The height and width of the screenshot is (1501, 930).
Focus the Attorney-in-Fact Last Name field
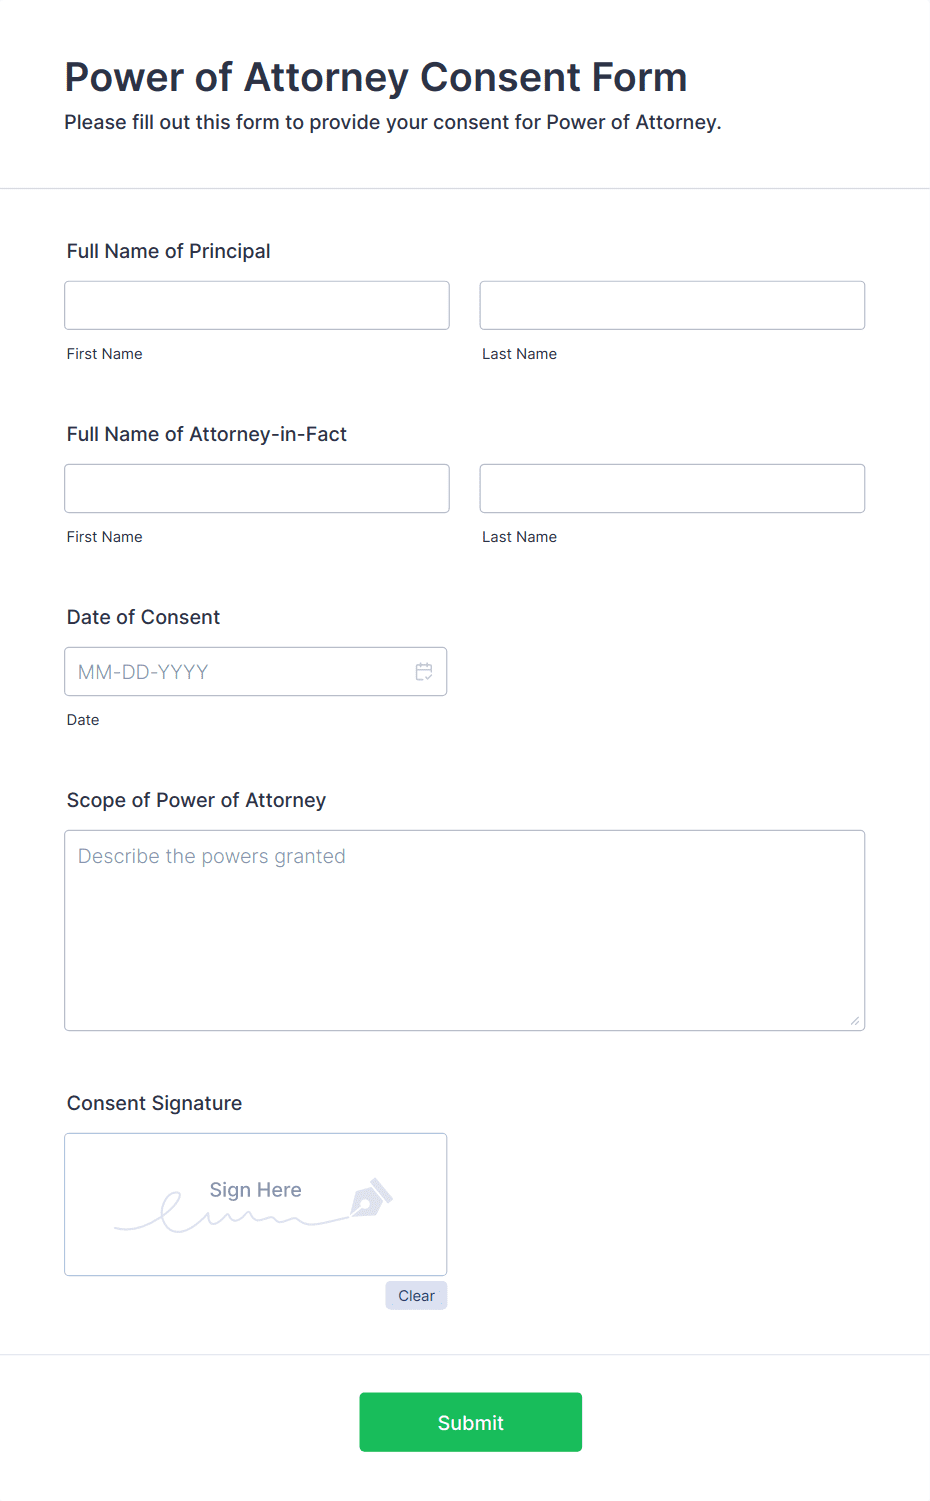(x=672, y=488)
